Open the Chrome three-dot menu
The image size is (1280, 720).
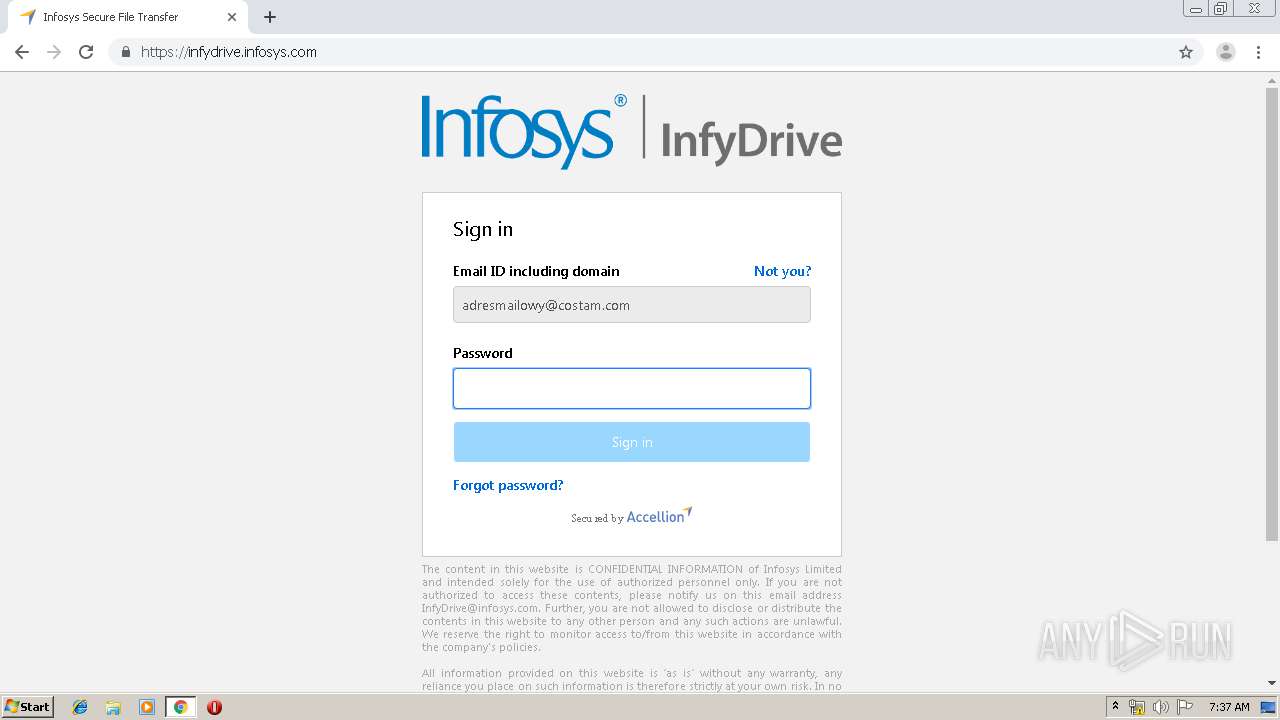[1258, 52]
